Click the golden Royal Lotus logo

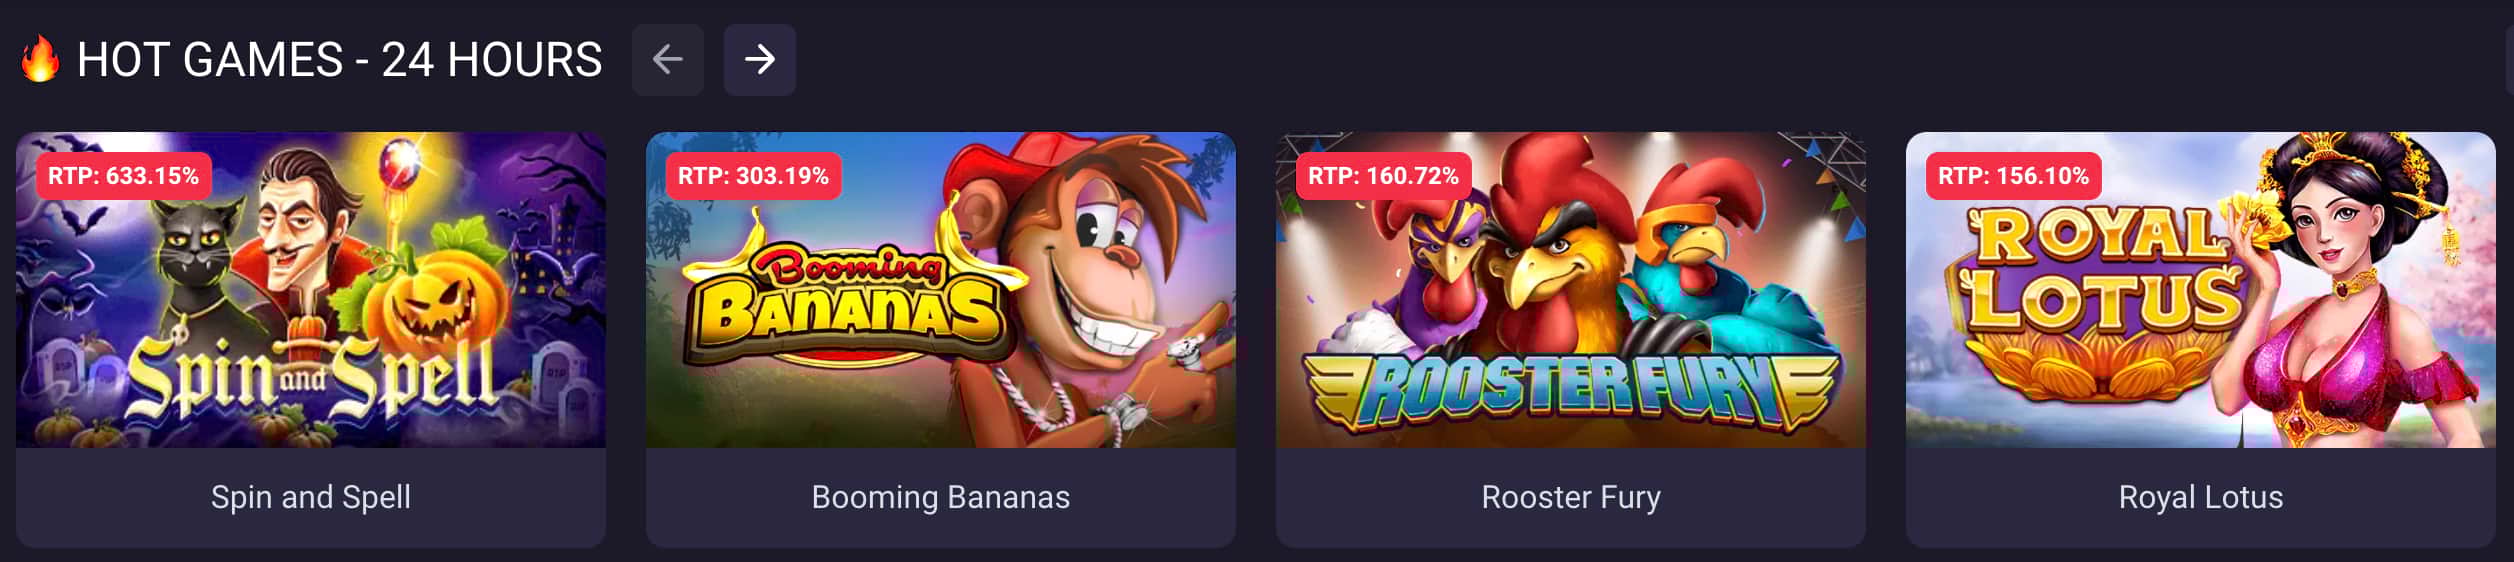tap(2100, 290)
